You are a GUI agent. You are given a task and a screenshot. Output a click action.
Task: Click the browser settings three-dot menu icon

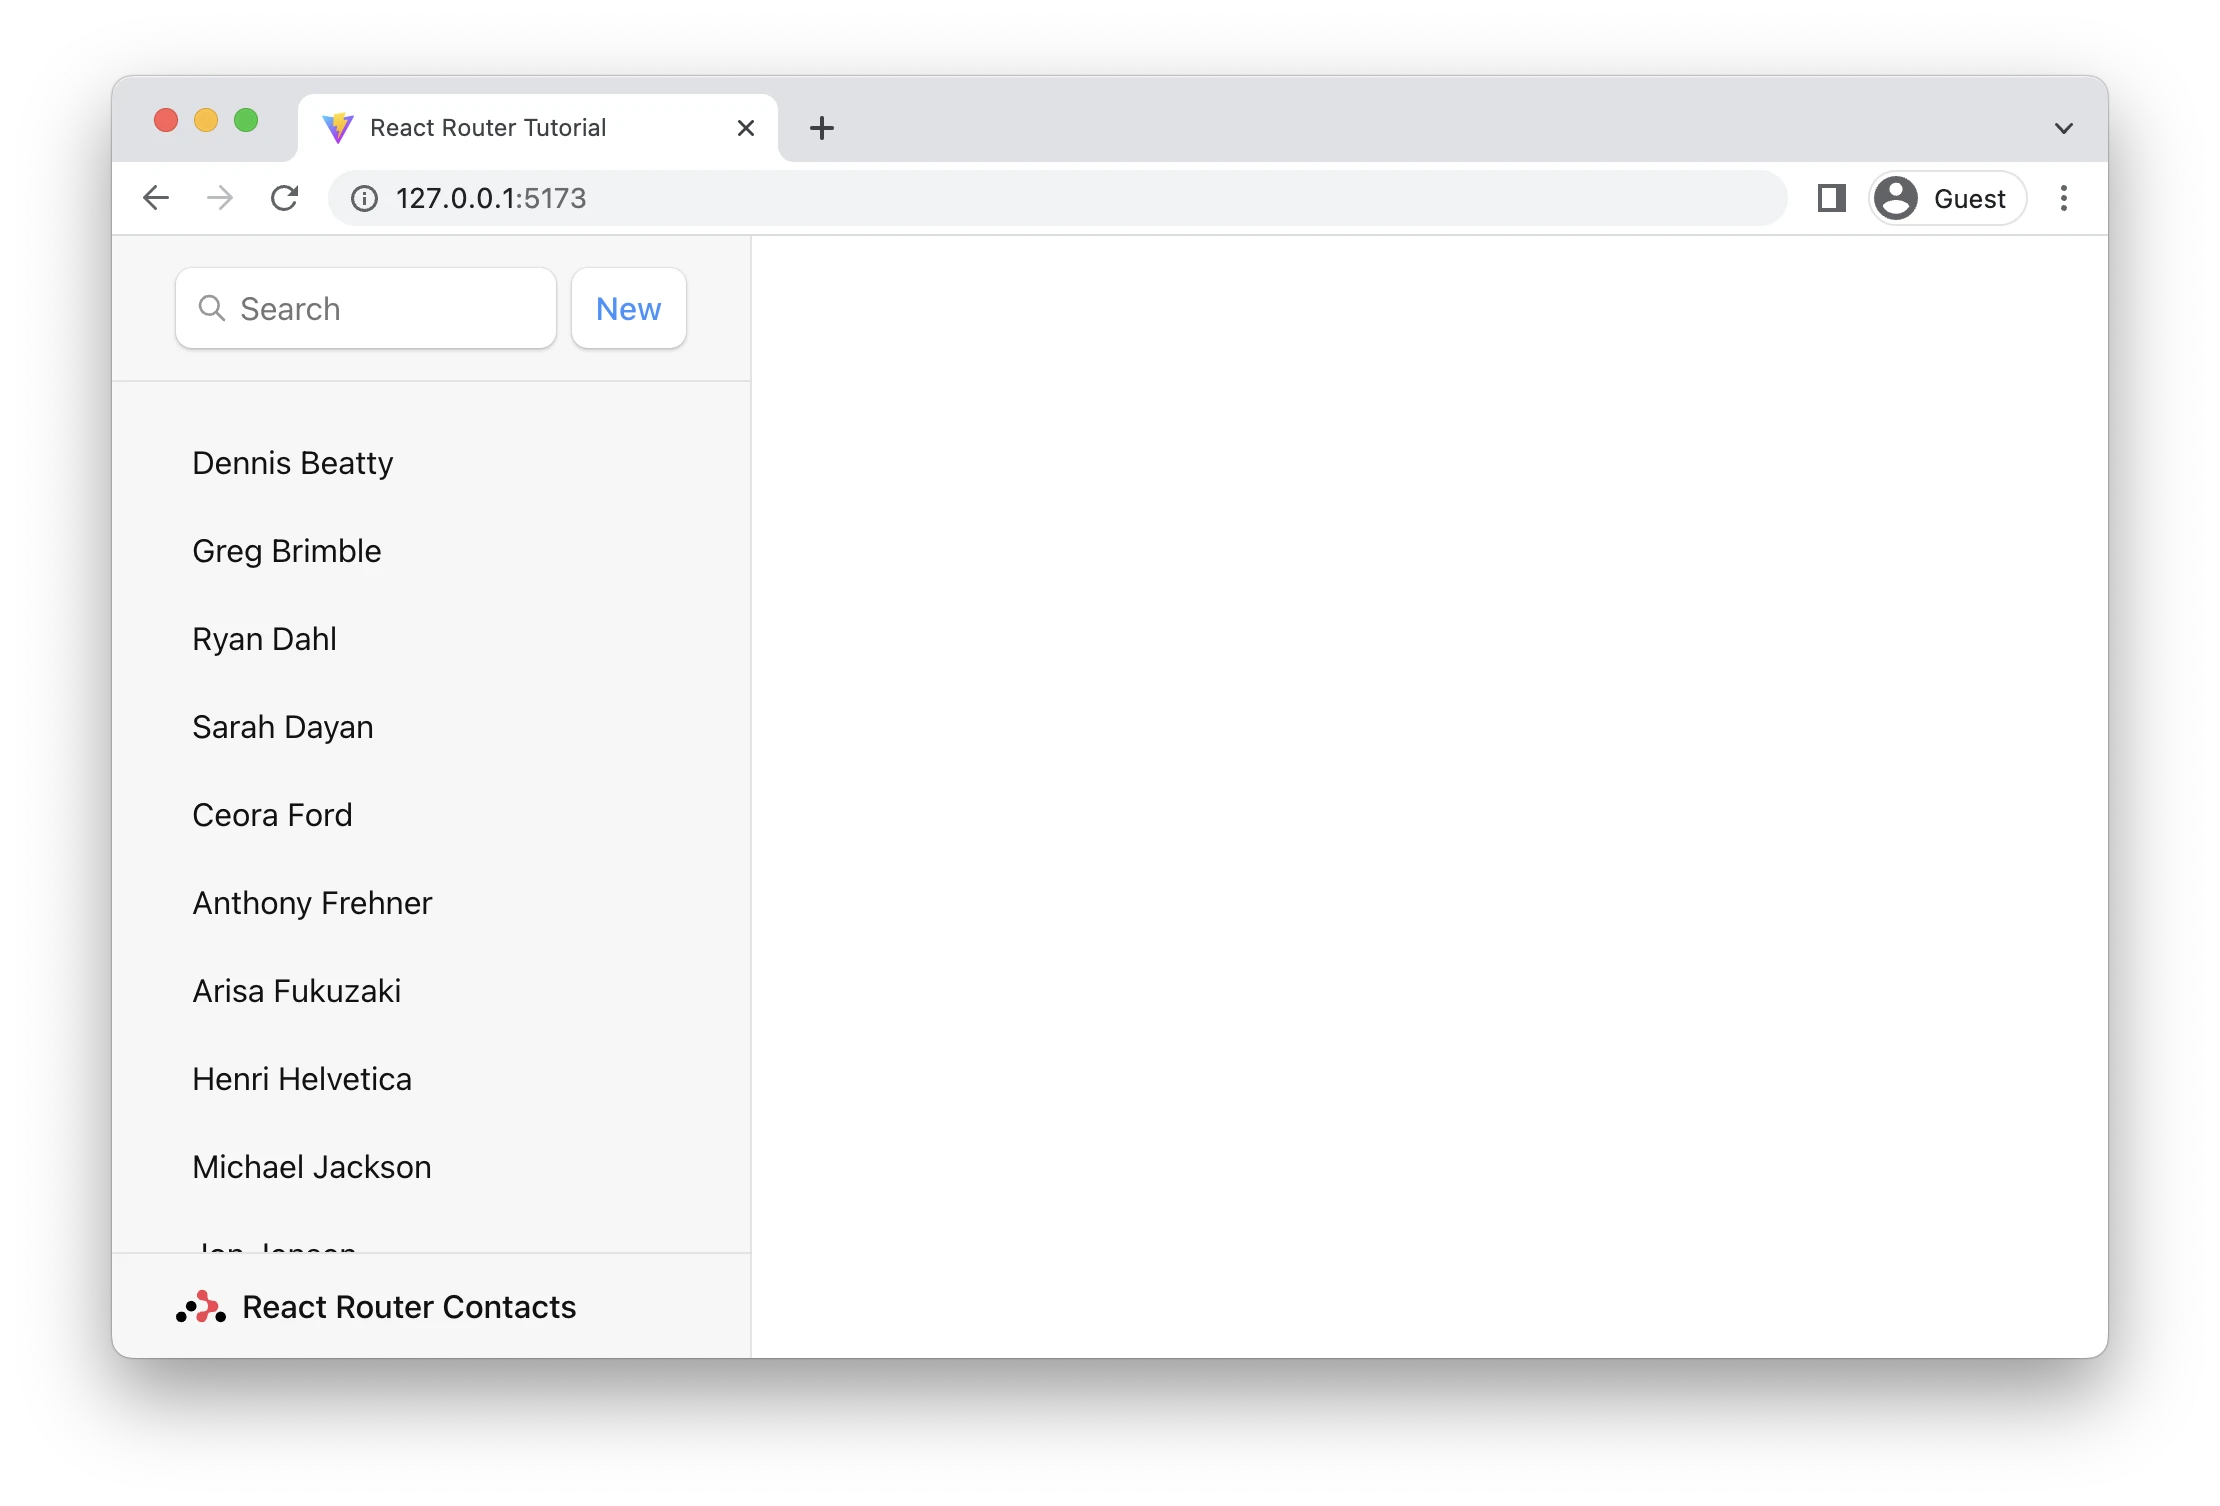2064,198
